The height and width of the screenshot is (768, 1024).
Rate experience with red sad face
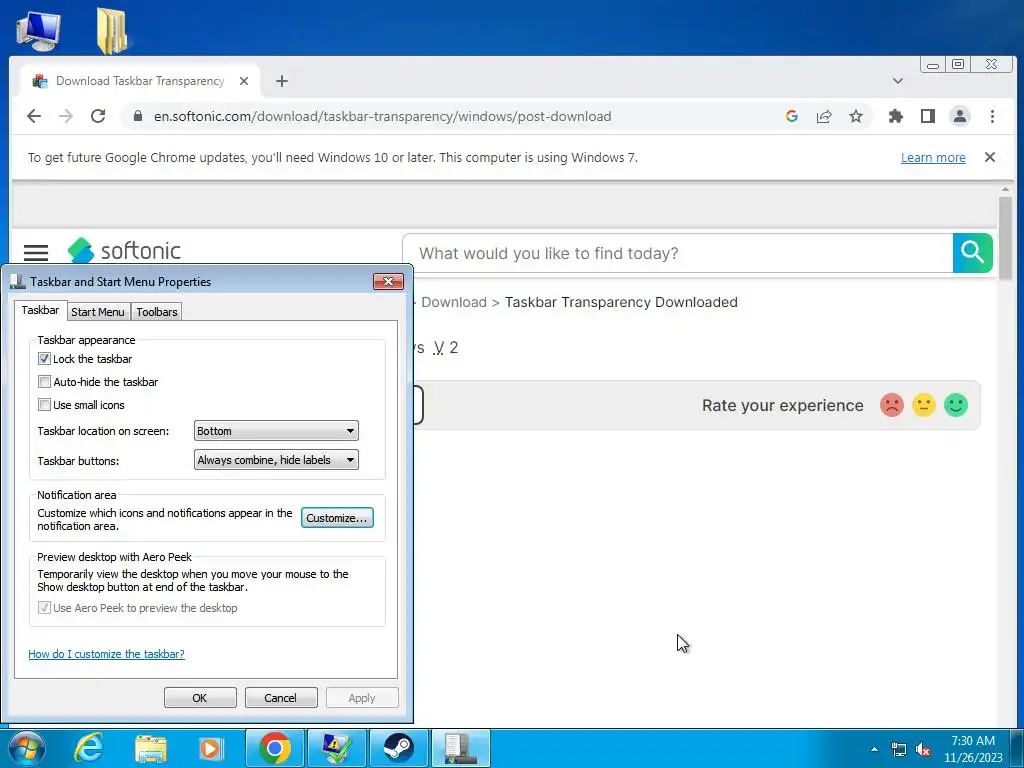[x=891, y=405]
